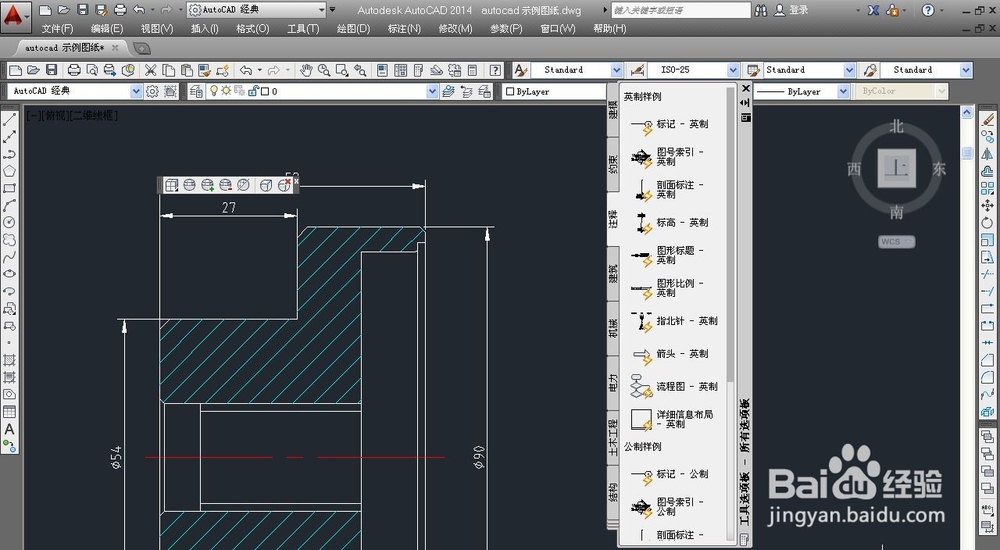
Task: Open the 绘图(D) menu
Action: pos(353,29)
